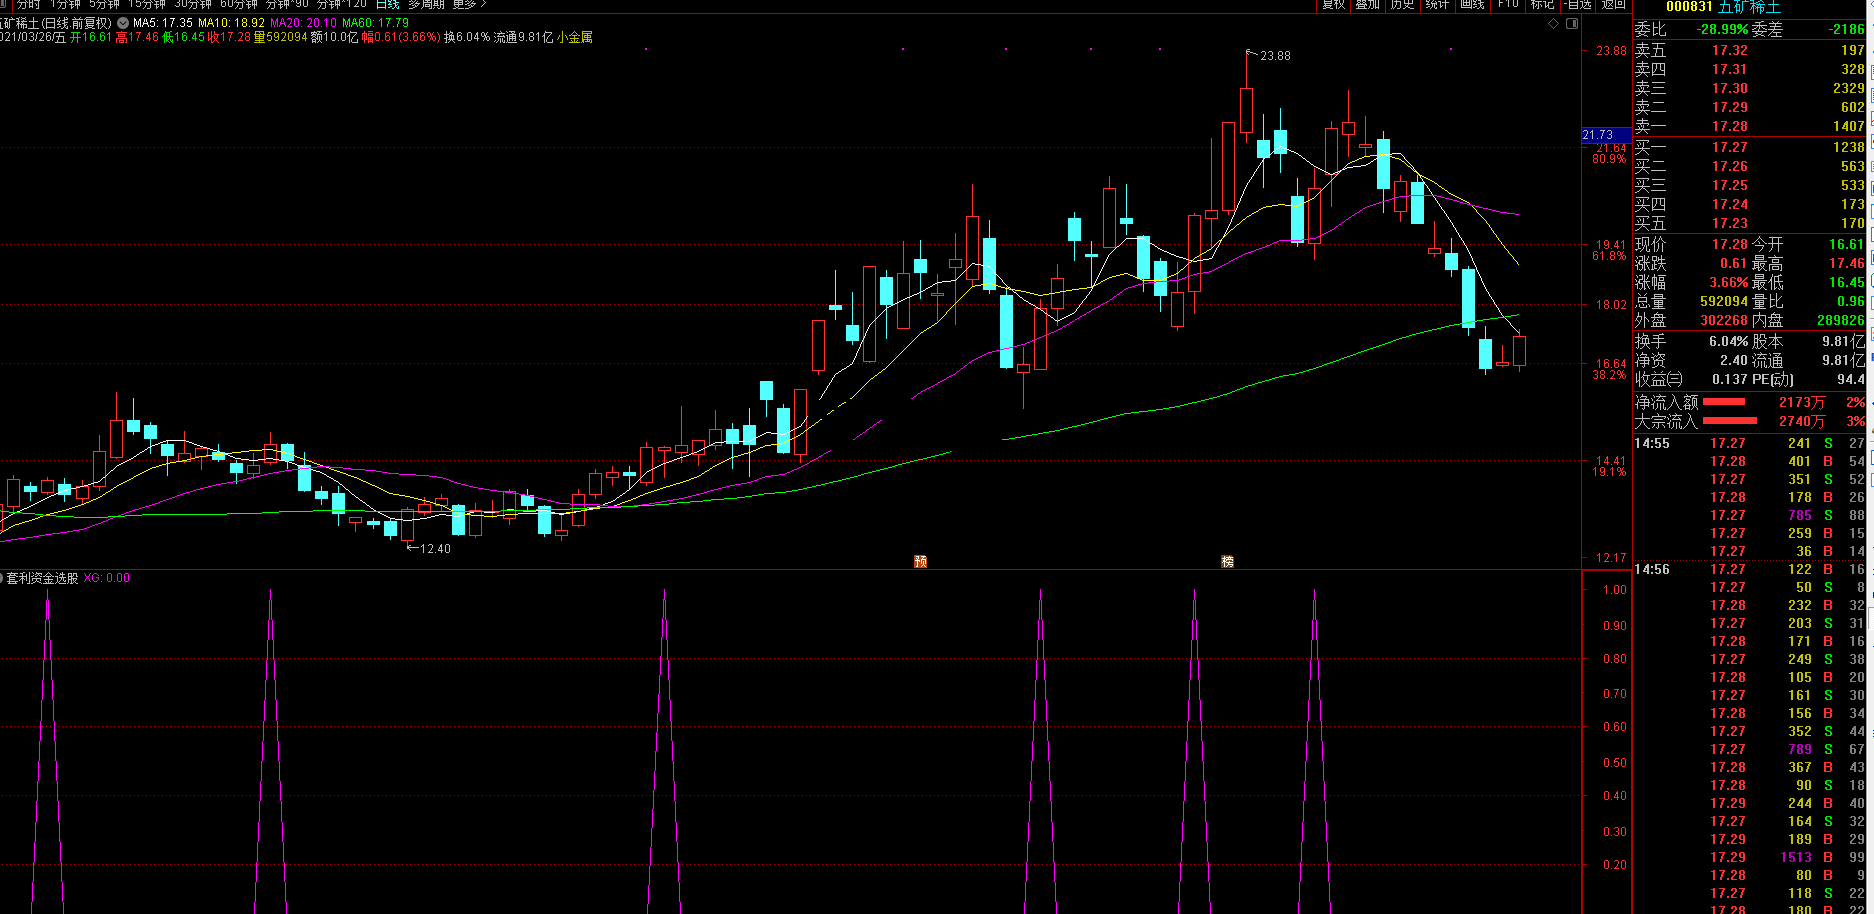
Task: Select the 5分钟 period tab
Action: (x=104, y=4)
